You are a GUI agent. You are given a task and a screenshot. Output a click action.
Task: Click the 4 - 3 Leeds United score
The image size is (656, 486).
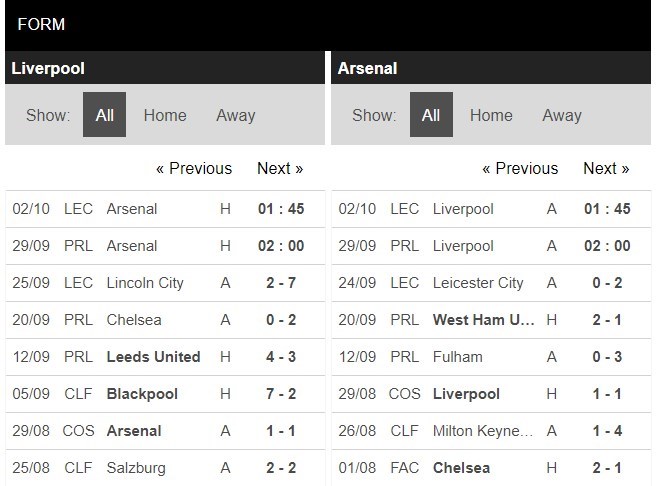280,357
